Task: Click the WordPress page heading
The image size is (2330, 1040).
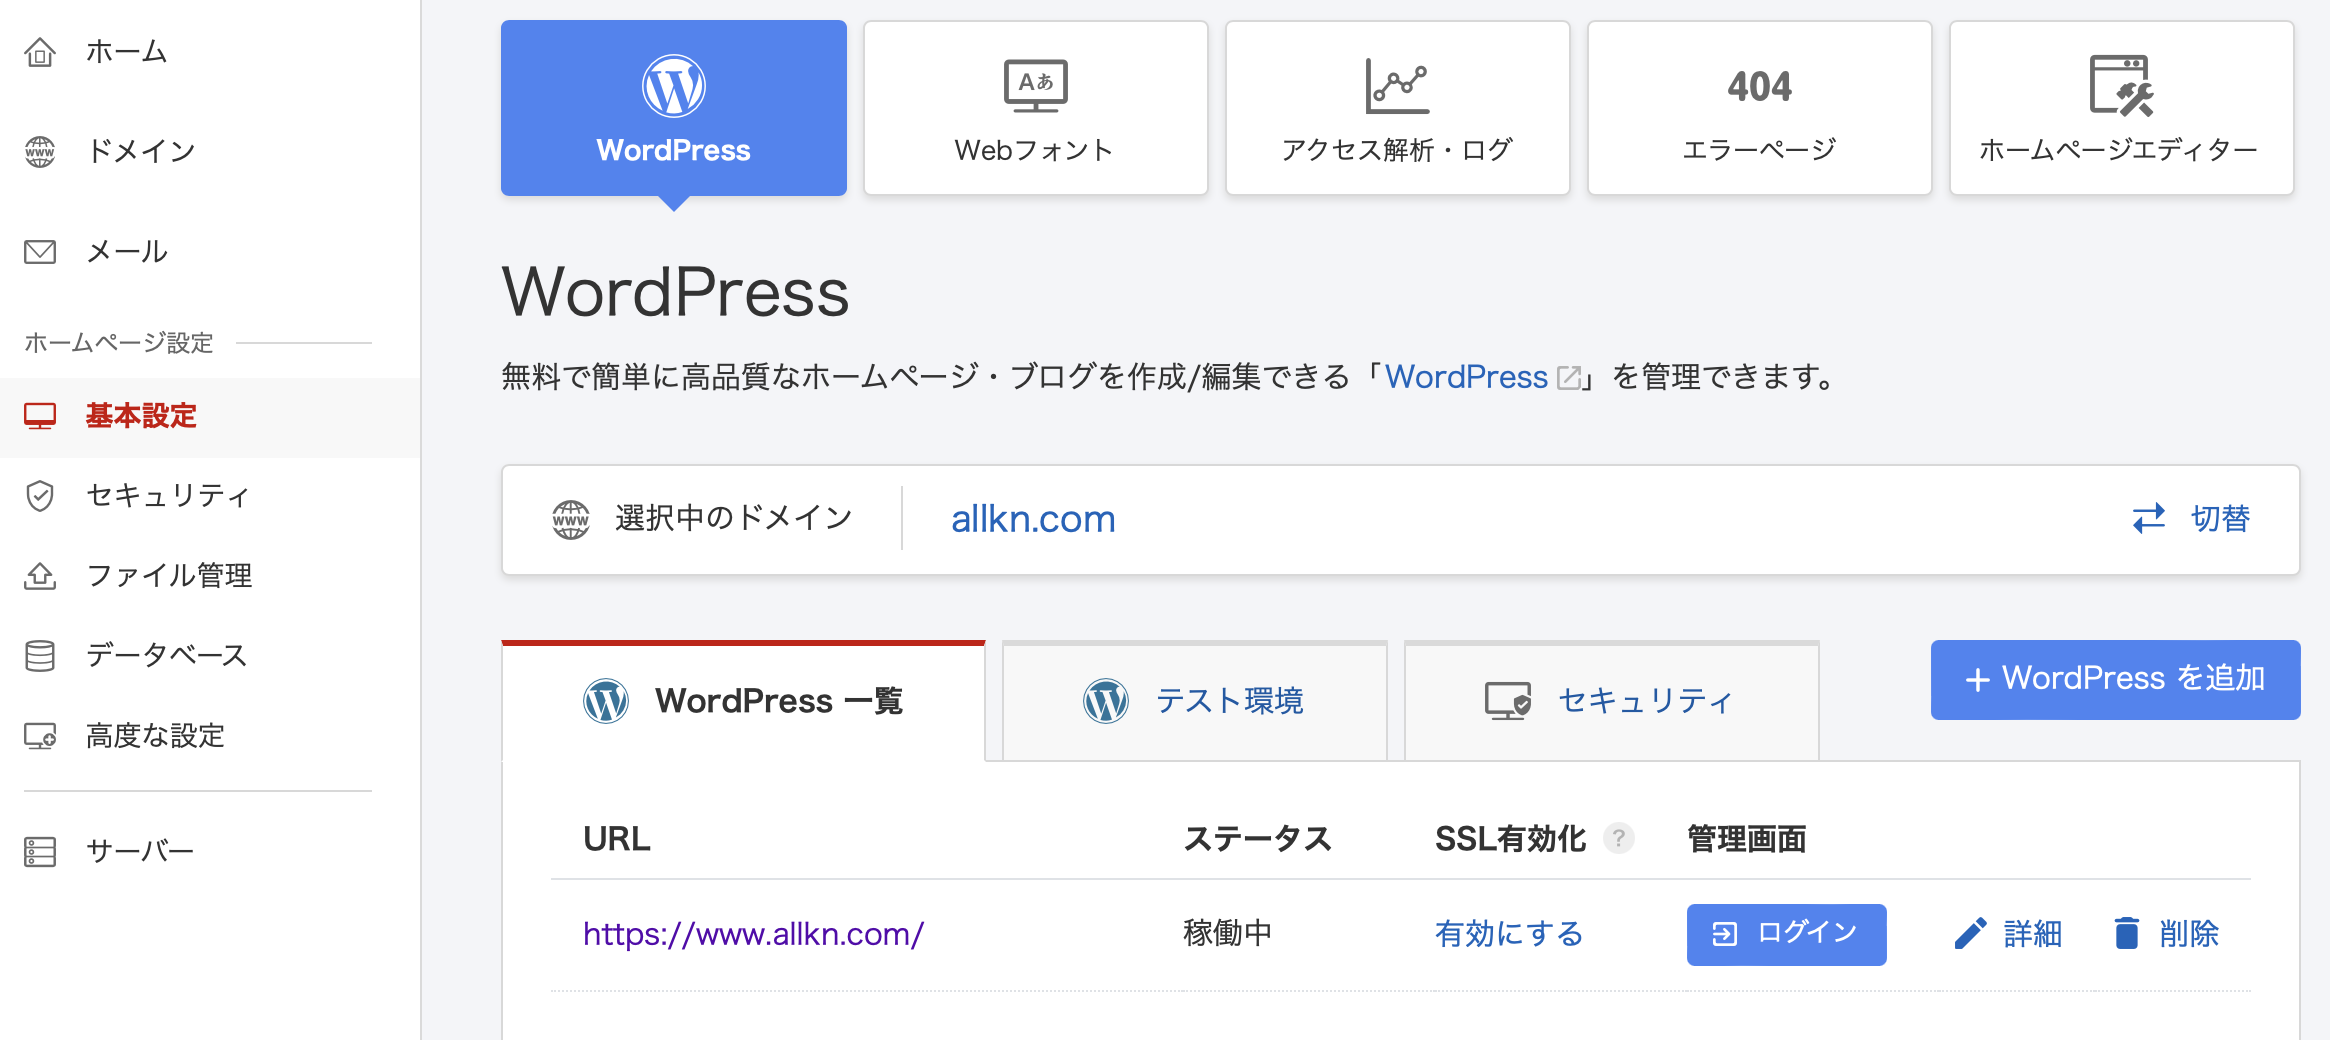Action: 676,292
